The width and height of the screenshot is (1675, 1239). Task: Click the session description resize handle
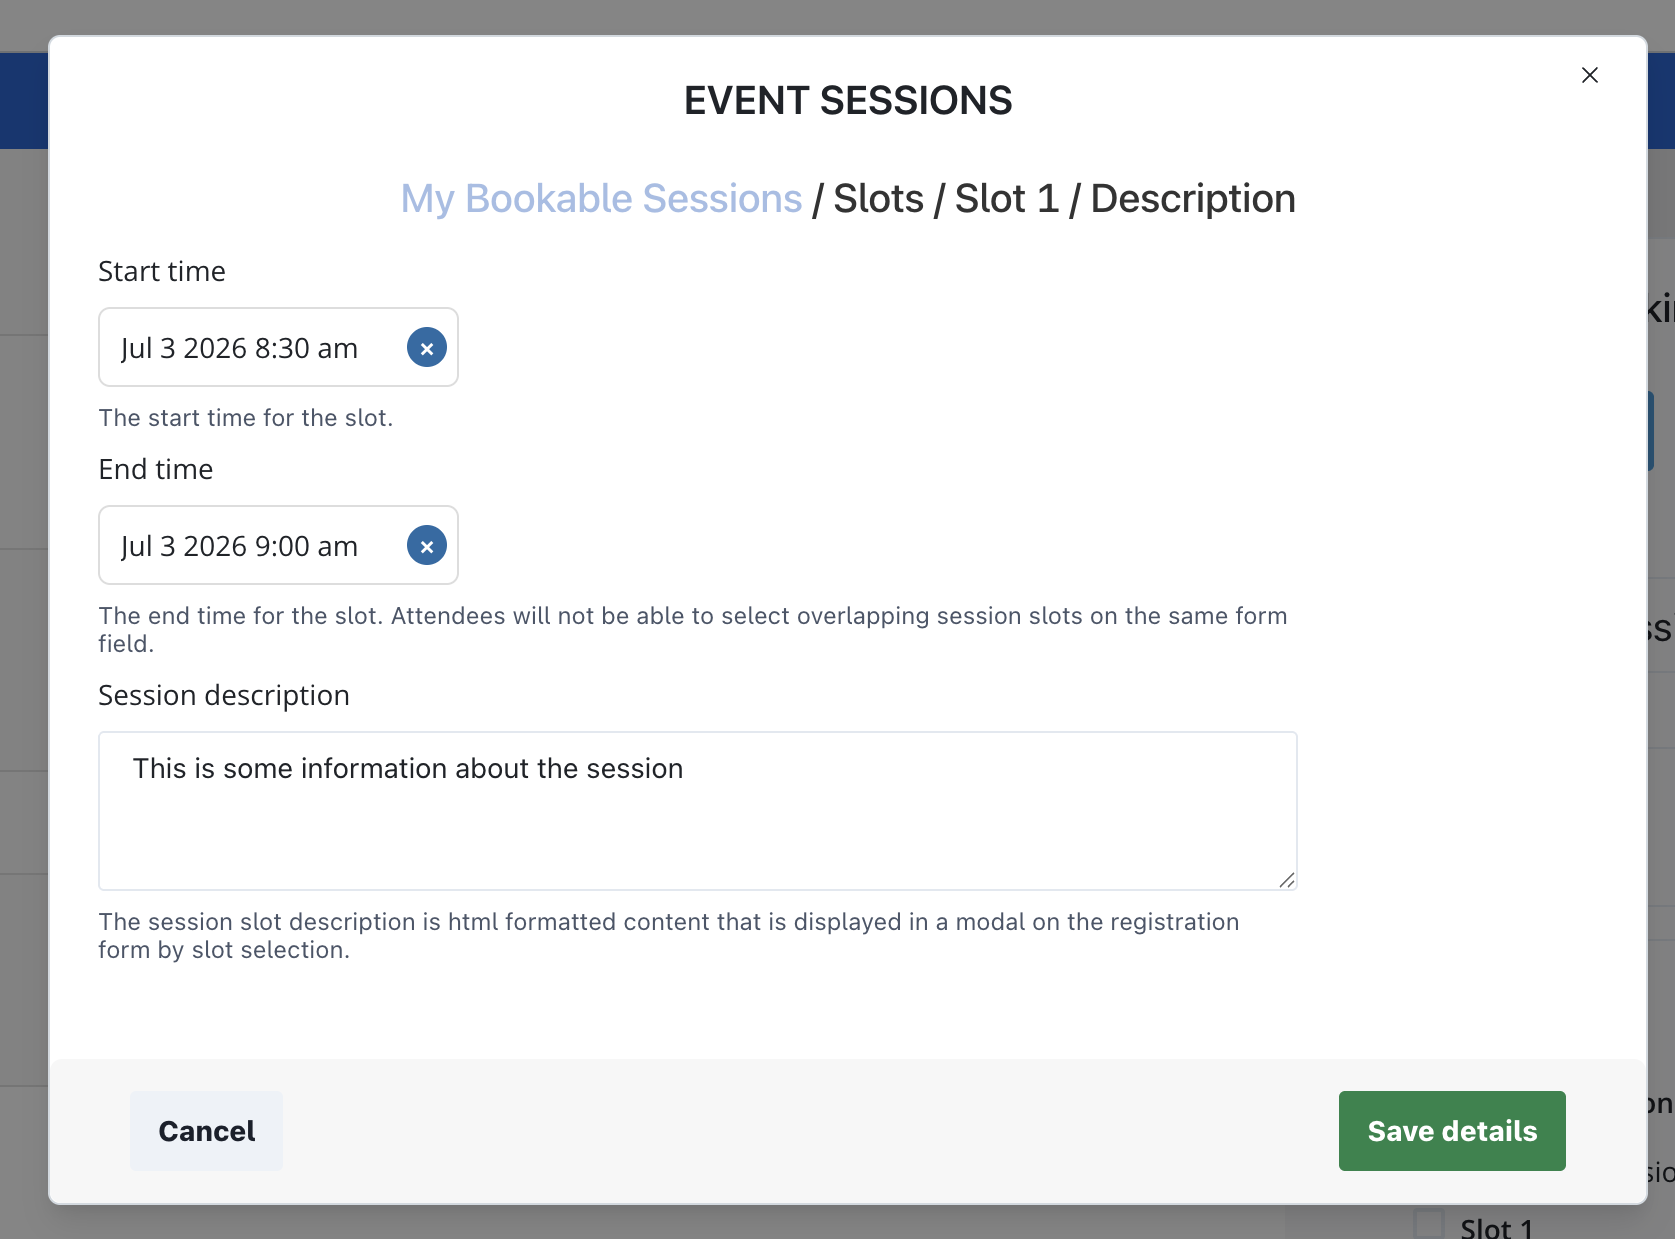click(1286, 880)
